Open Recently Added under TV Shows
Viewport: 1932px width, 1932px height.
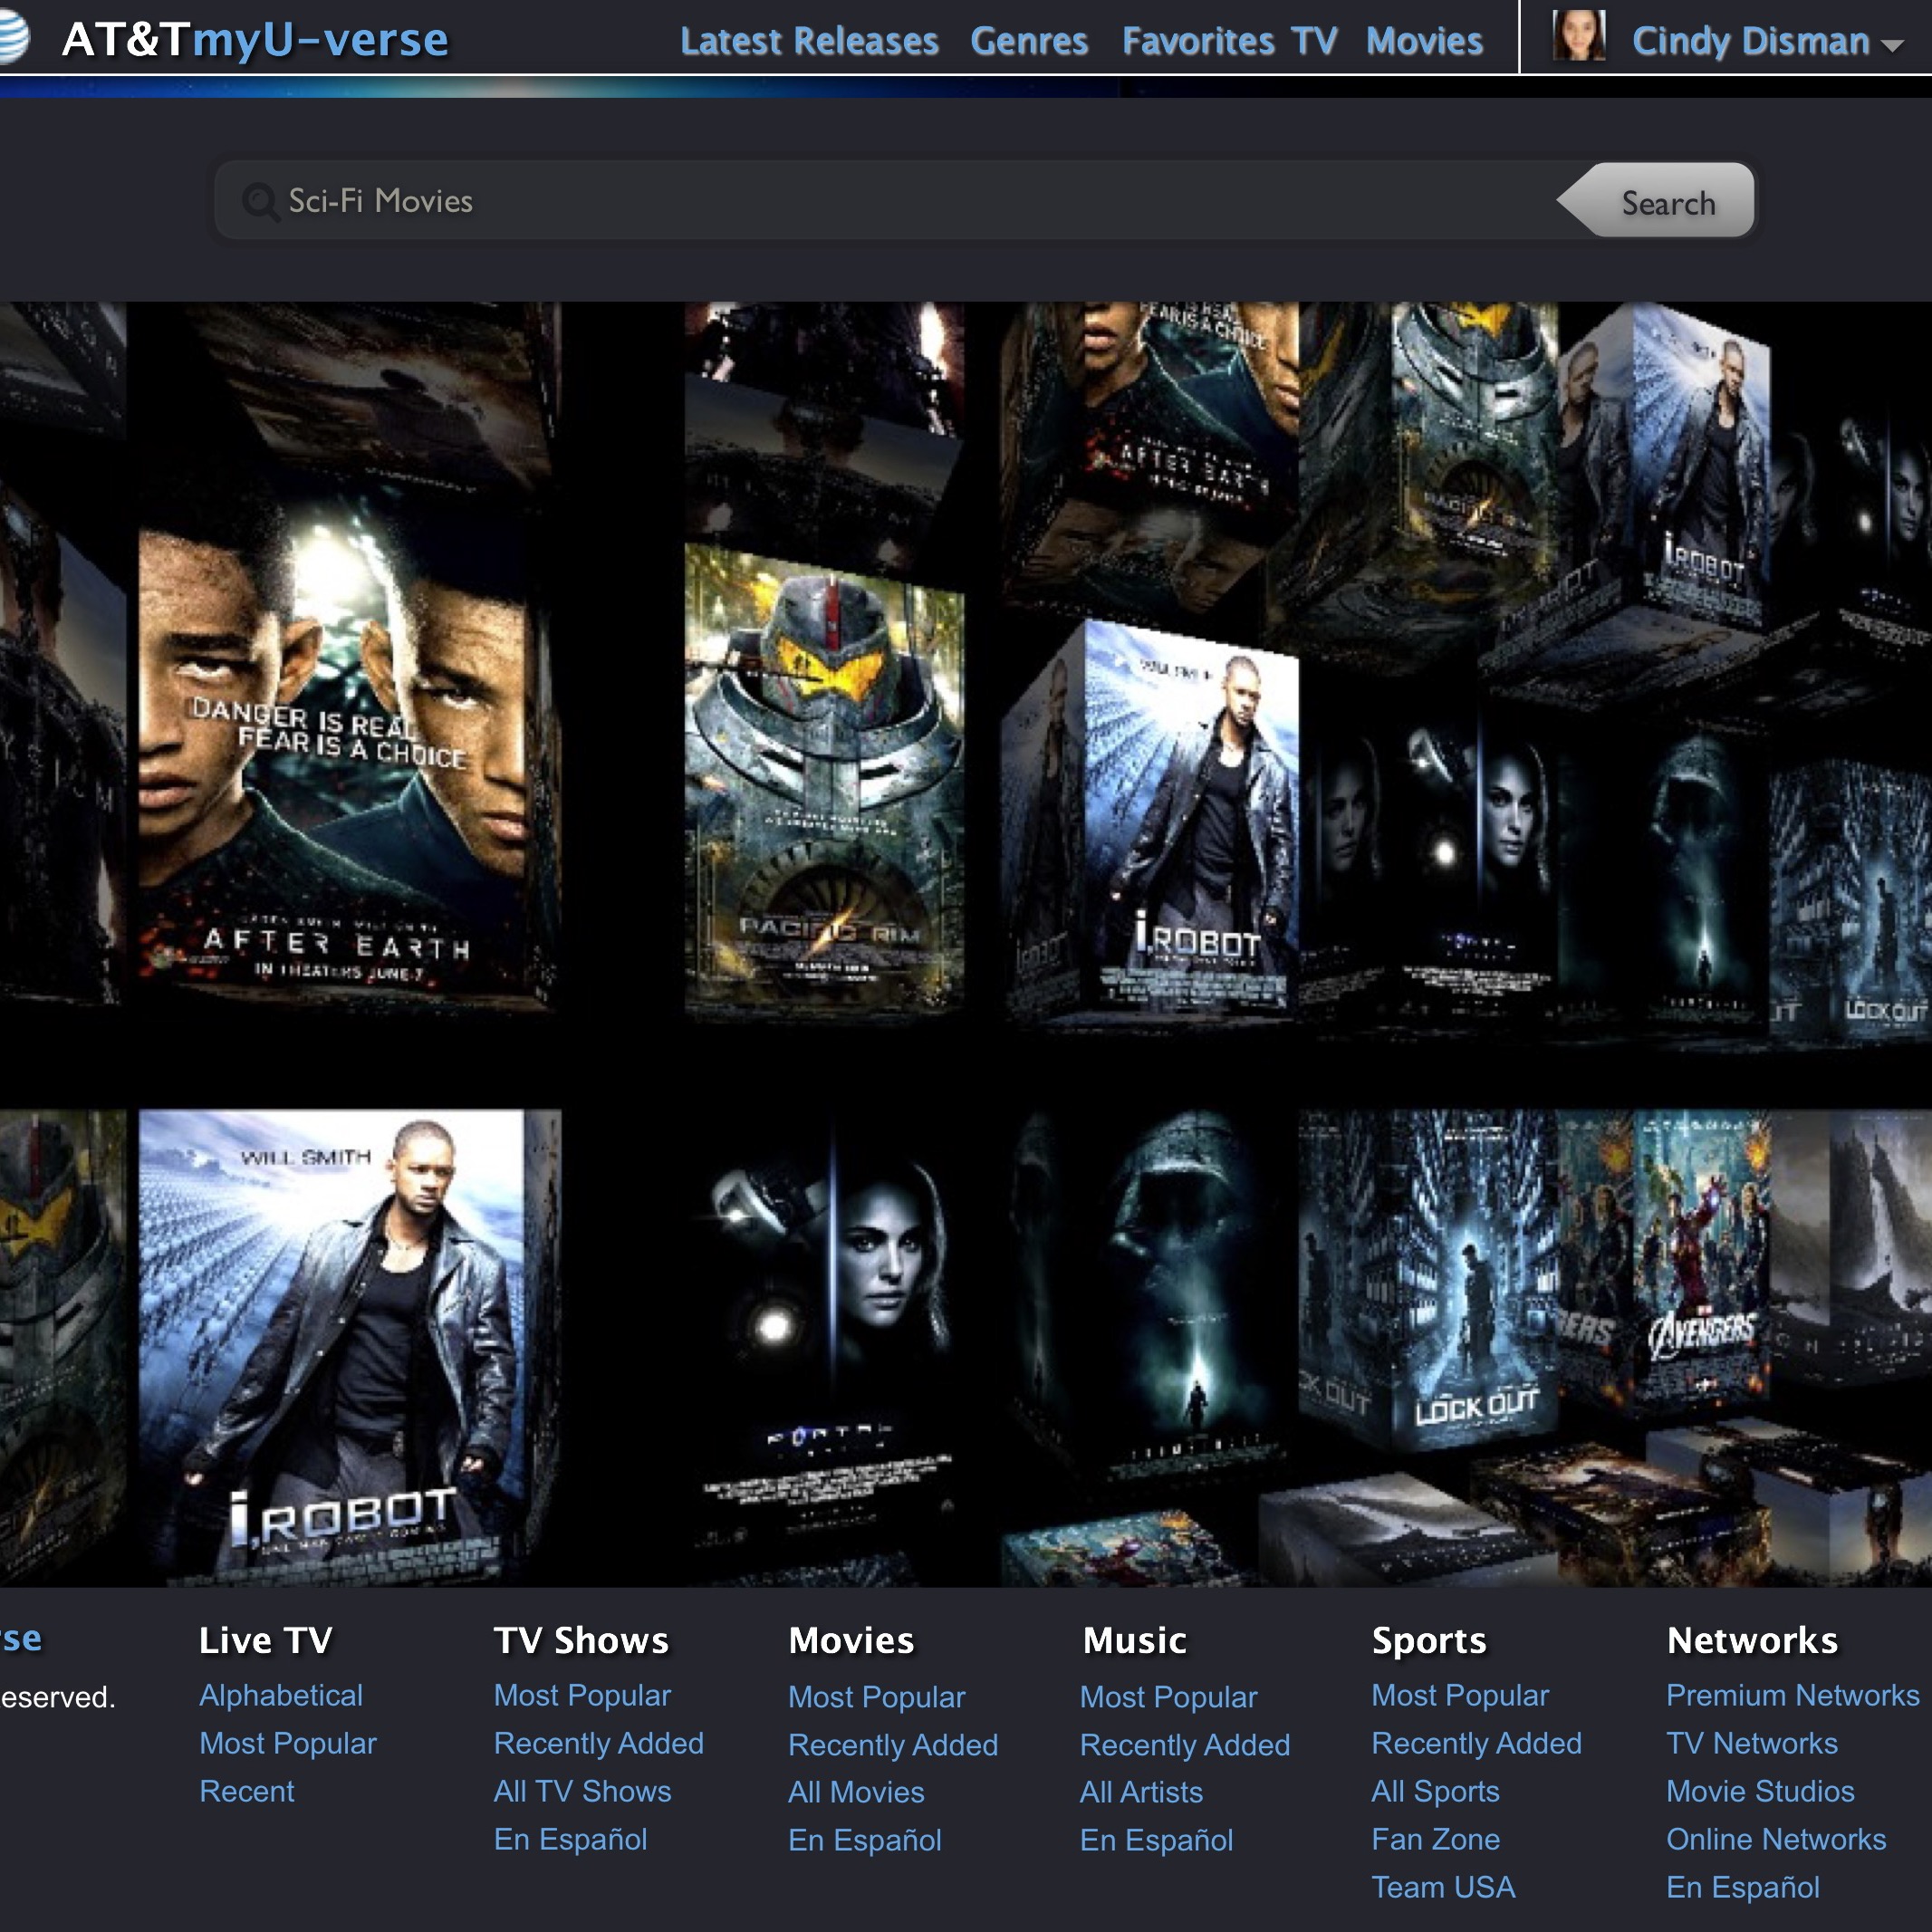(x=599, y=1743)
